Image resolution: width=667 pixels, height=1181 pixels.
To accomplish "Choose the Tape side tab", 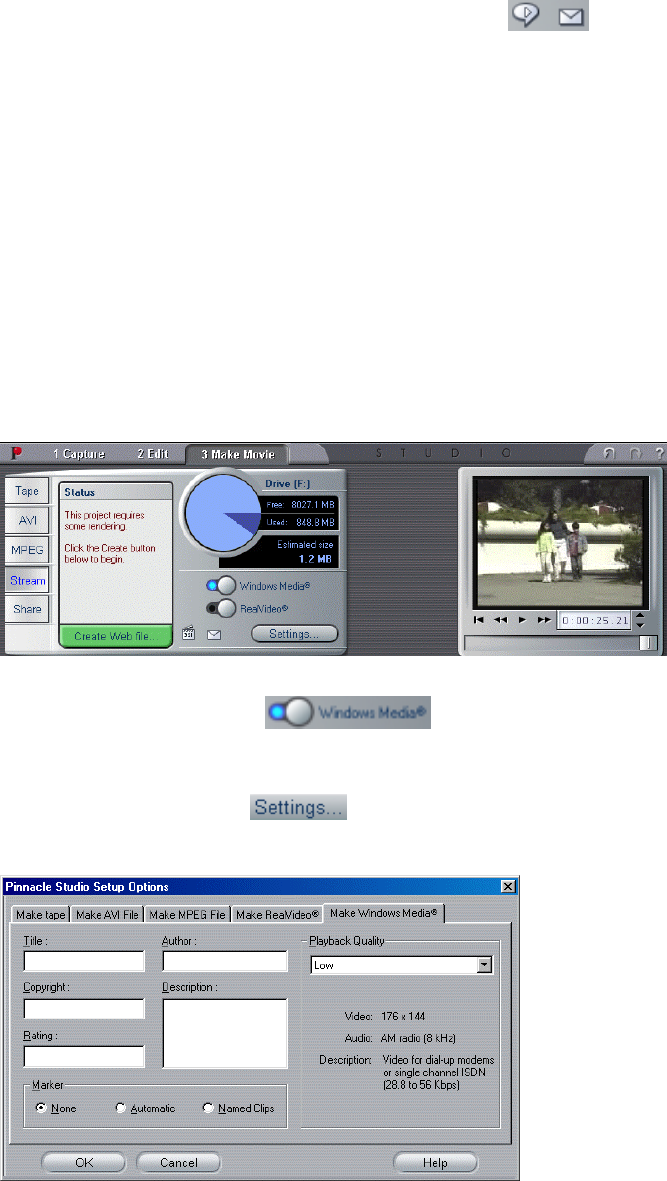I will coord(27,491).
